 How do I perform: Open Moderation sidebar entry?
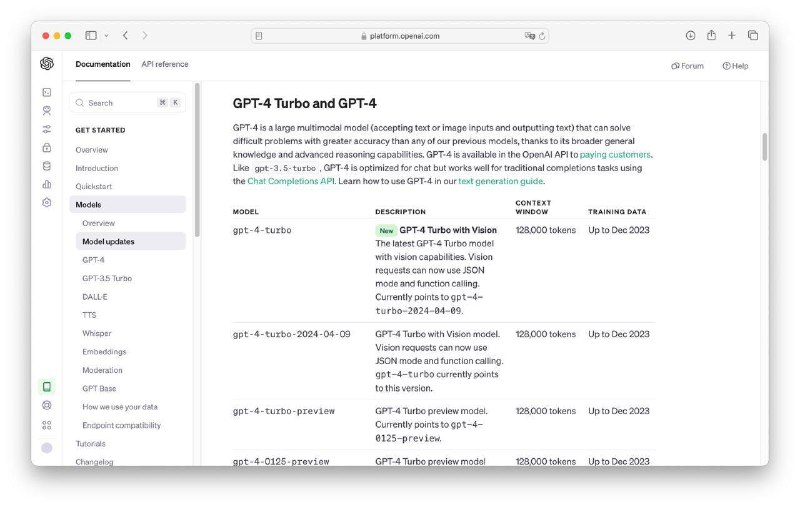[x=103, y=370]
